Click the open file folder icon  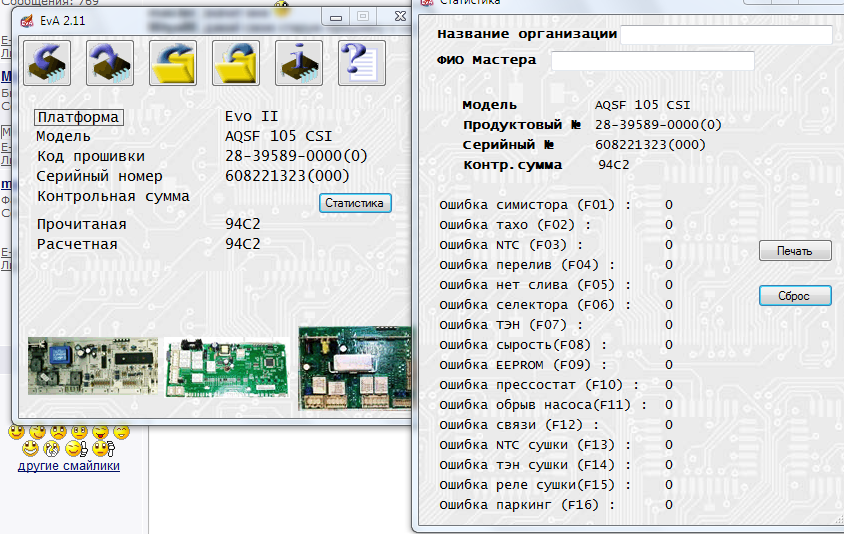click(172, 63)
